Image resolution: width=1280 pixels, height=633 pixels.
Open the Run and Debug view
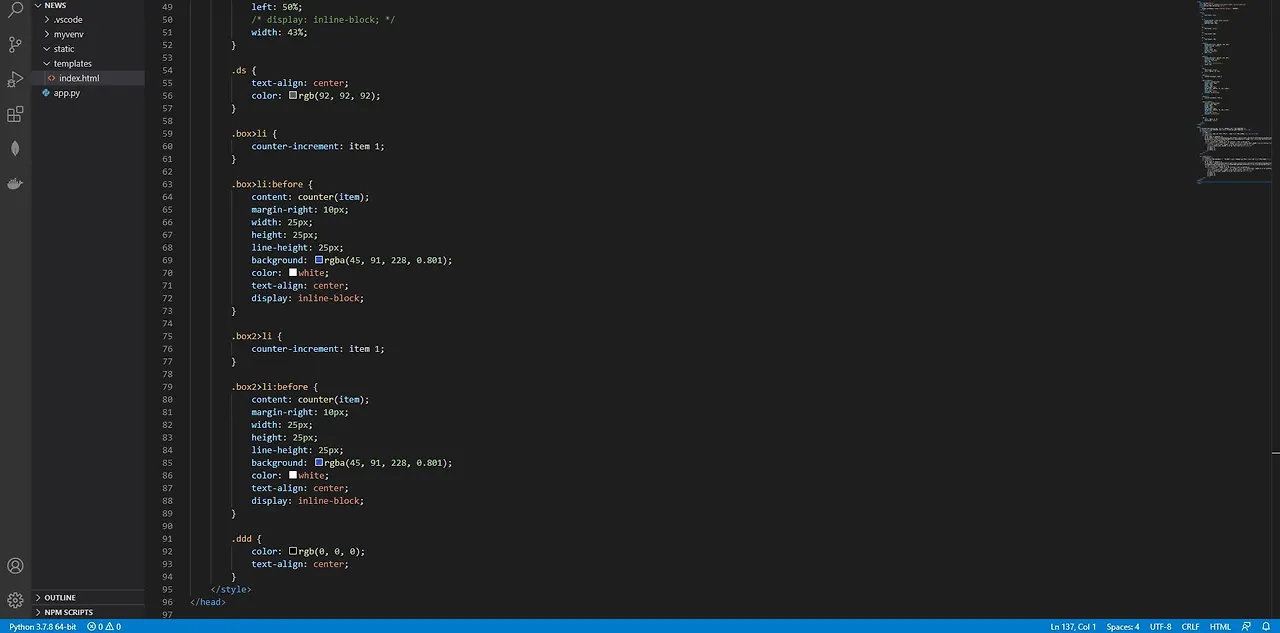tap(15, 79)
